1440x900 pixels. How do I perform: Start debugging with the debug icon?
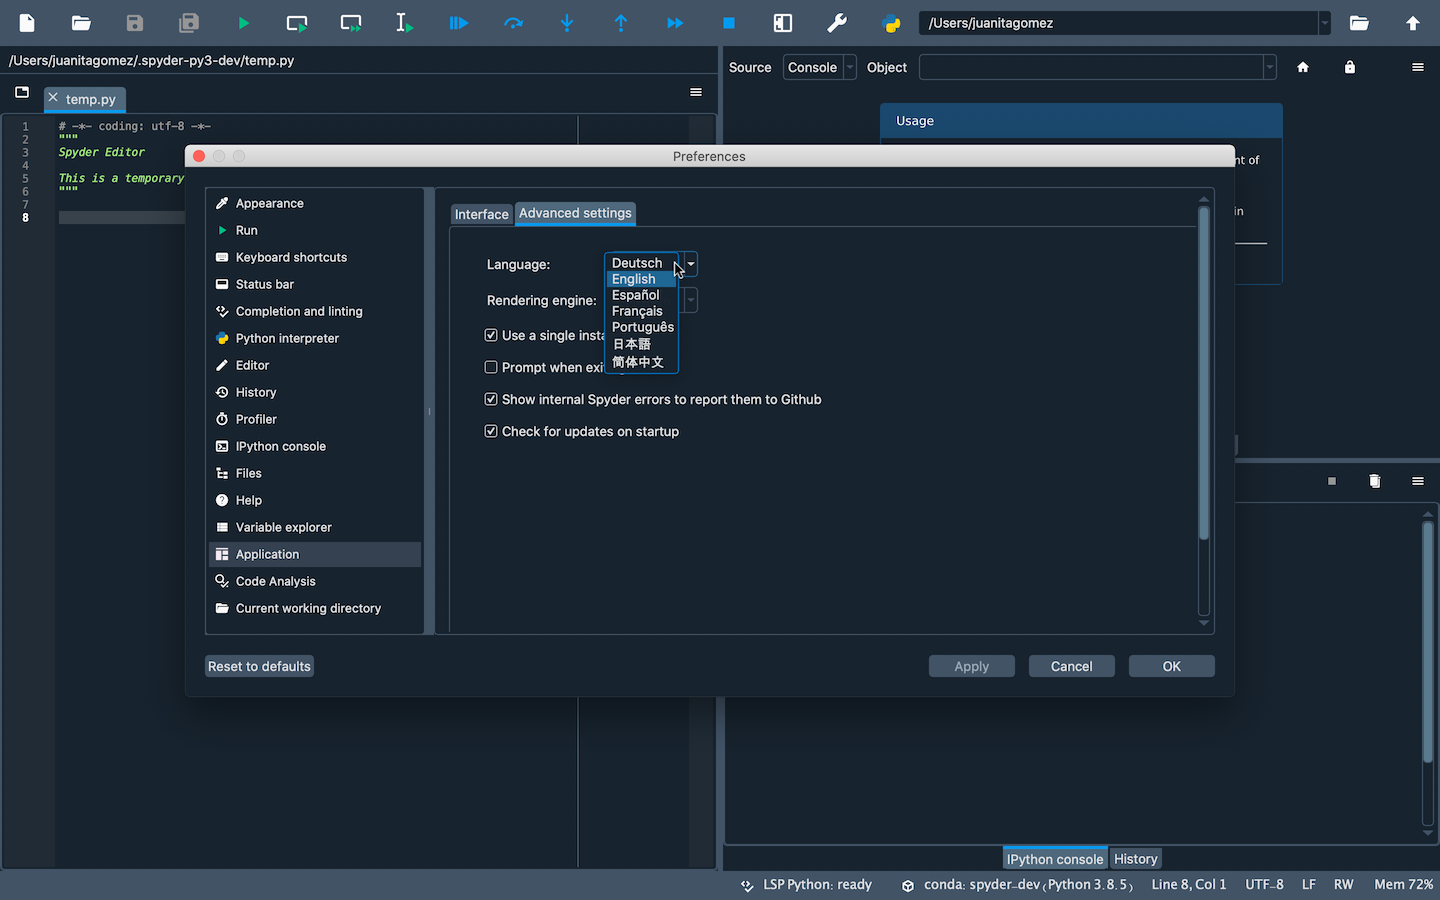[x=458, y=22]
